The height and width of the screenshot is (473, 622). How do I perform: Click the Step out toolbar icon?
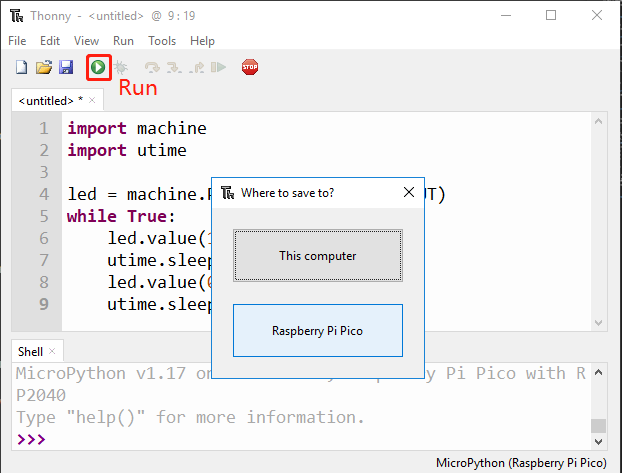pos(196,67)
